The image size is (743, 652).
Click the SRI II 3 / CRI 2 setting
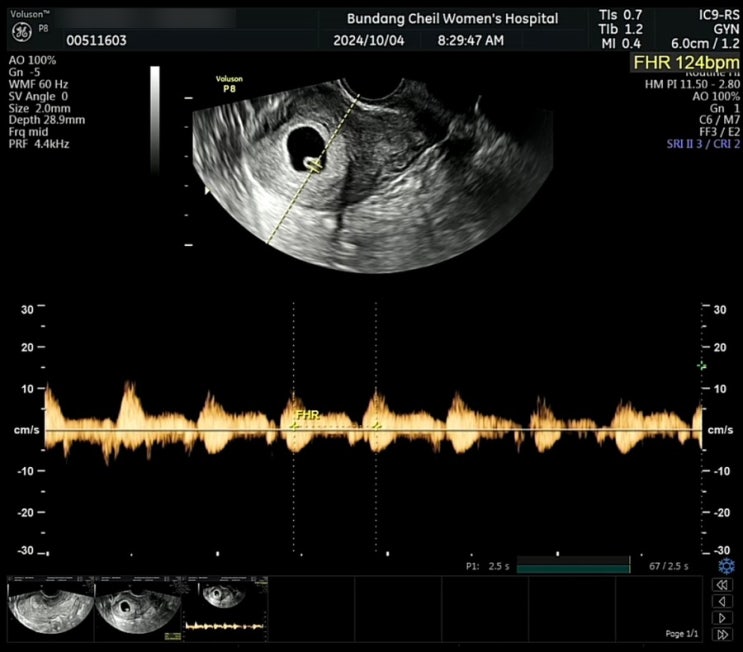click(703, 144)
